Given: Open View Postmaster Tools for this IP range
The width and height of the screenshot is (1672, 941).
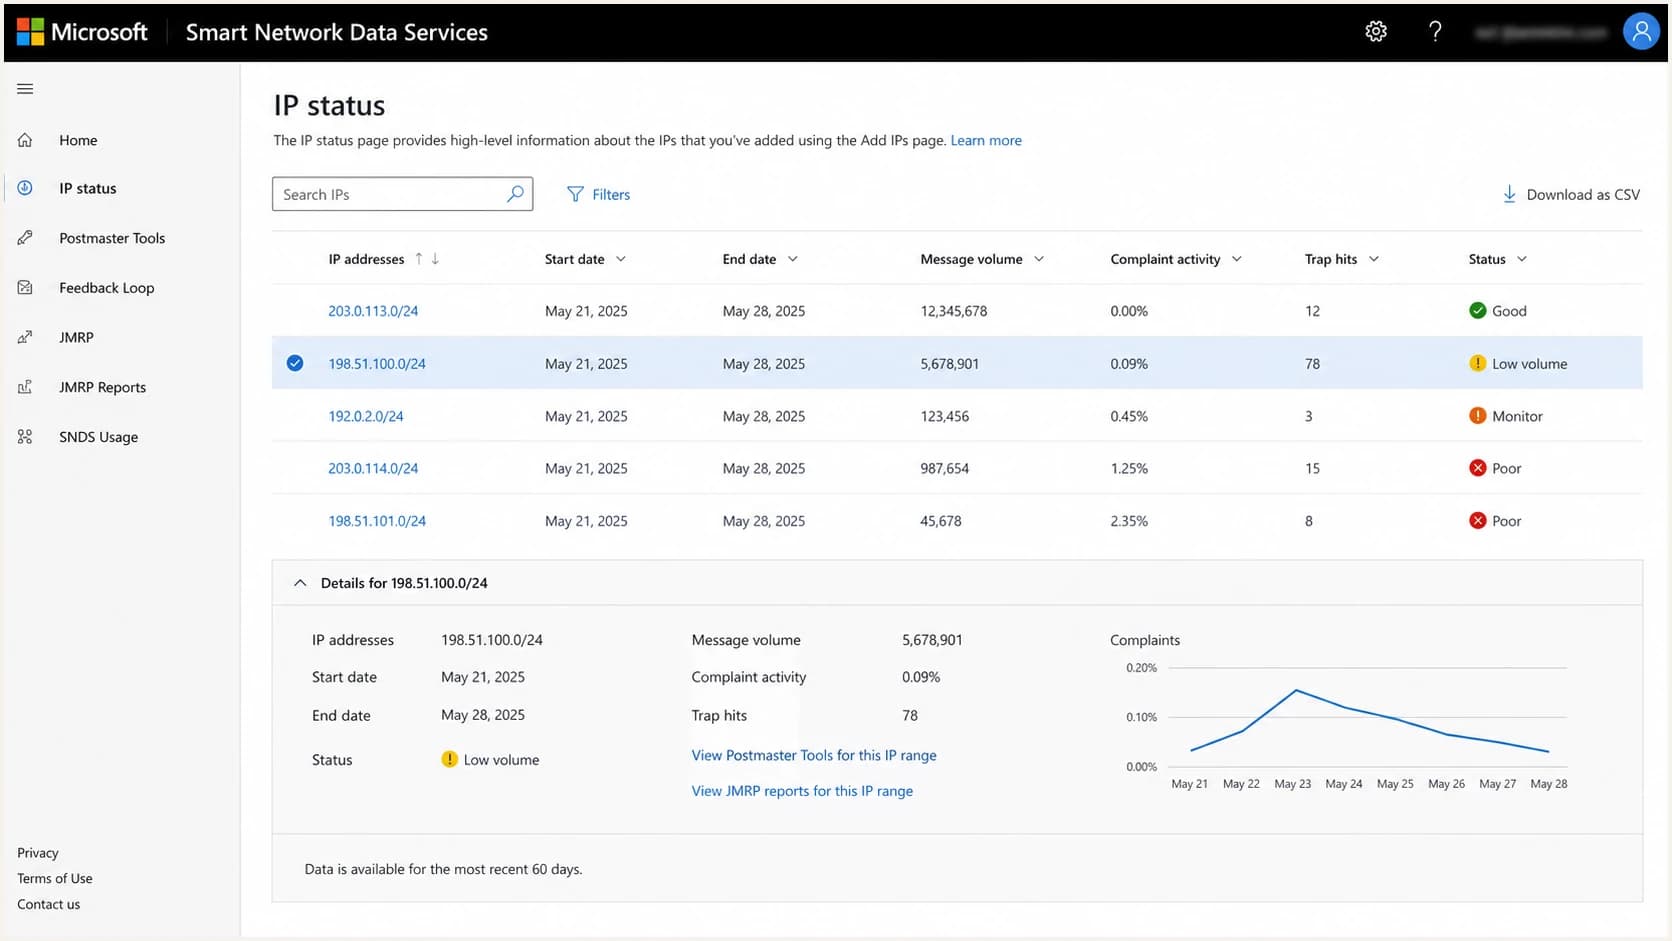Looking at the screenshot, I should 814,755.
